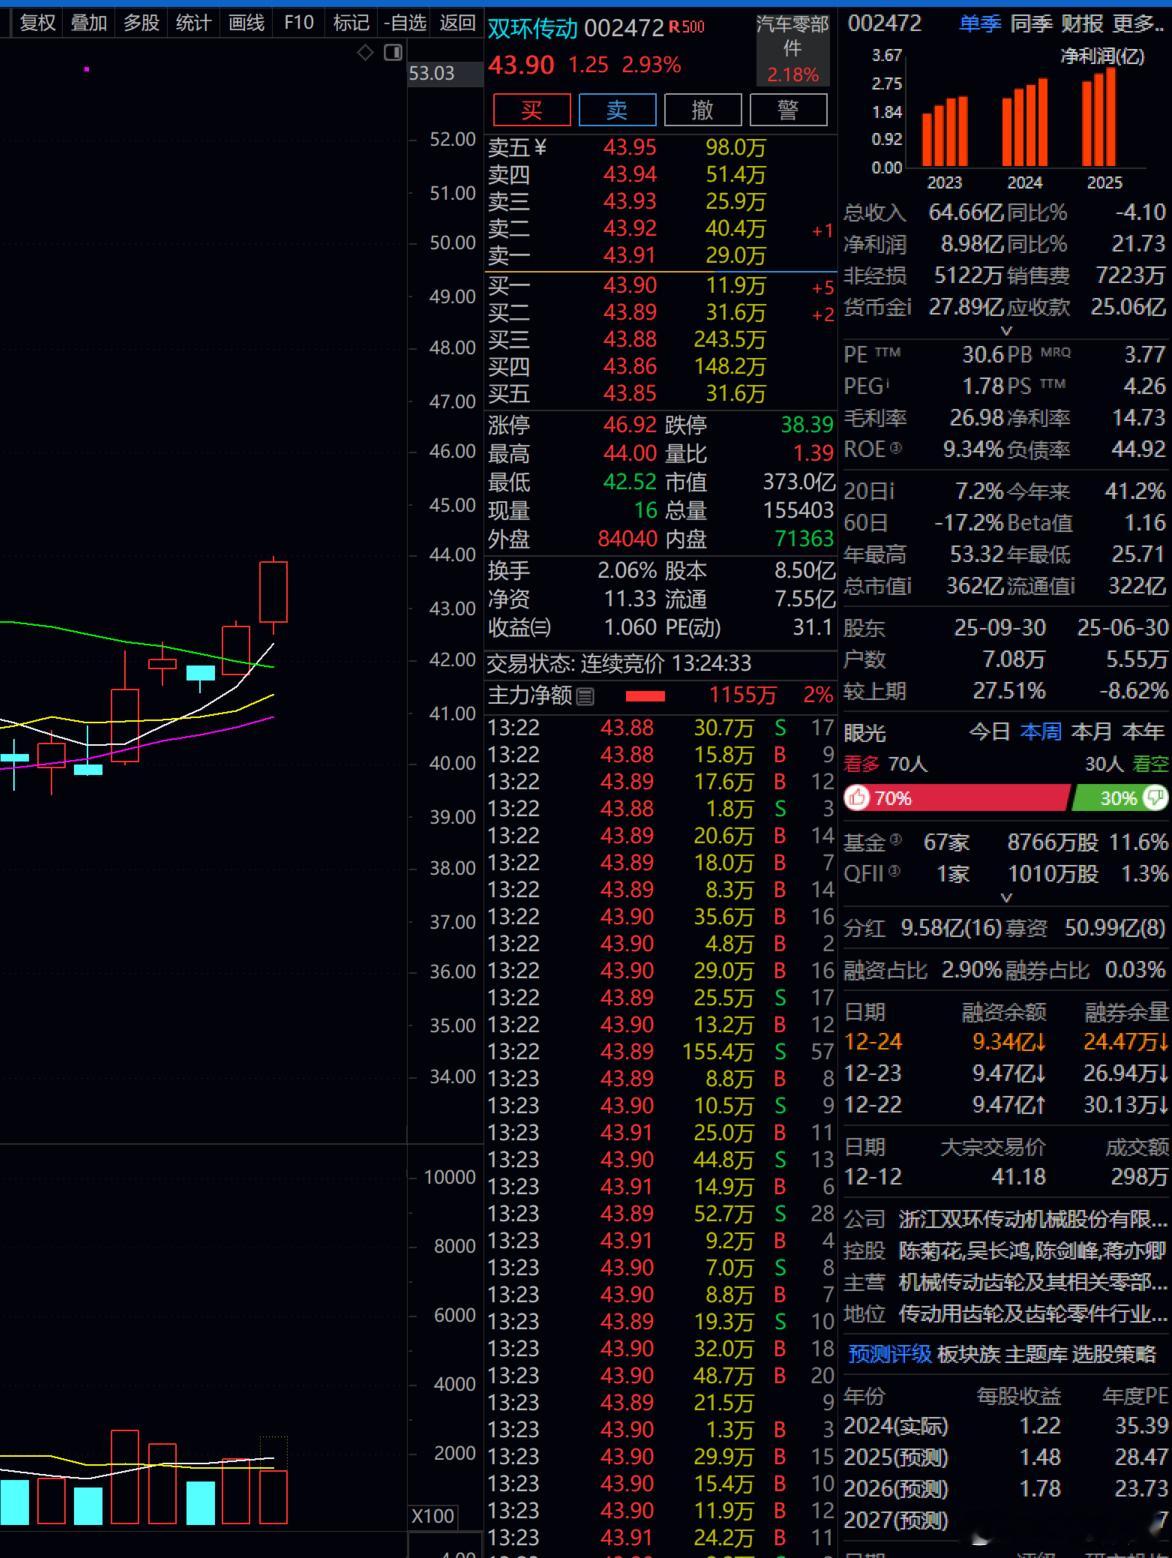This screenshot has height=1558, width=1172.
Task: Open the 预测评级 tab
Action: [890, 1354]
